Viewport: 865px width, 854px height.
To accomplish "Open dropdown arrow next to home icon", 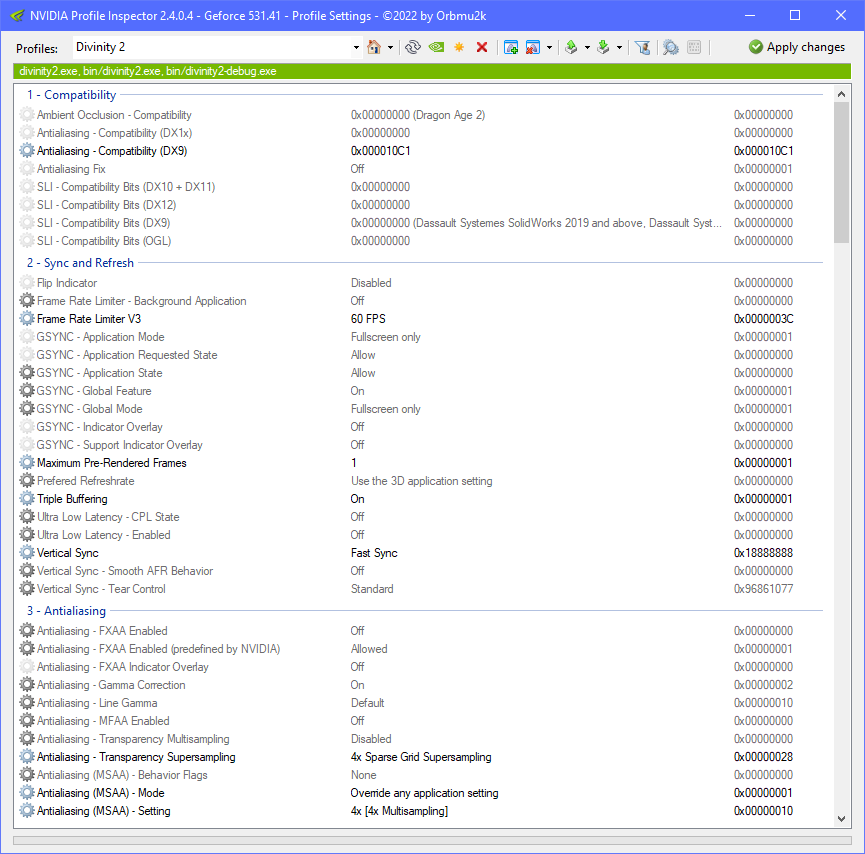I will [x=391, y=47].
